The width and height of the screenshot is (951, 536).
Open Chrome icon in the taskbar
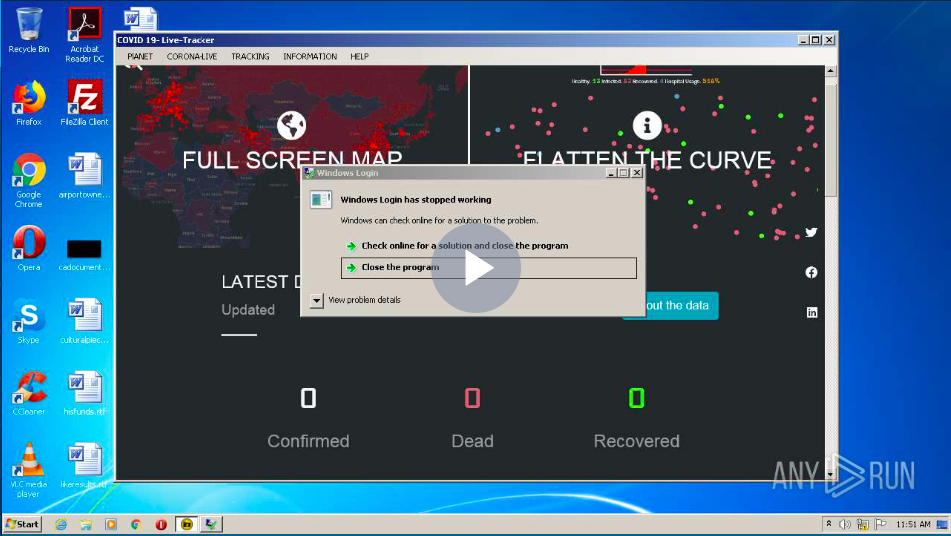(x=136, y=524)
